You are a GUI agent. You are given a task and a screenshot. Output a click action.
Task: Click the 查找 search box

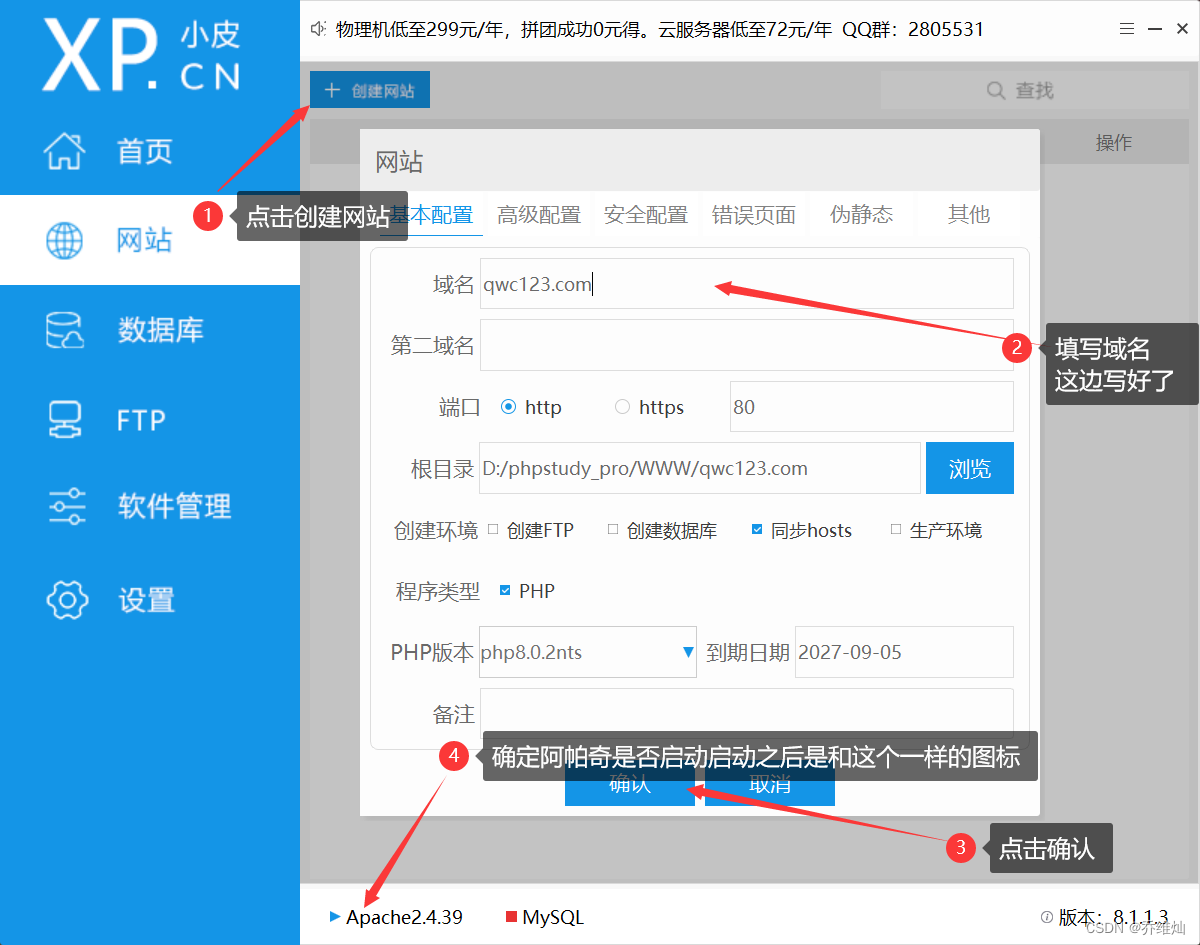tap(1034, 90)
